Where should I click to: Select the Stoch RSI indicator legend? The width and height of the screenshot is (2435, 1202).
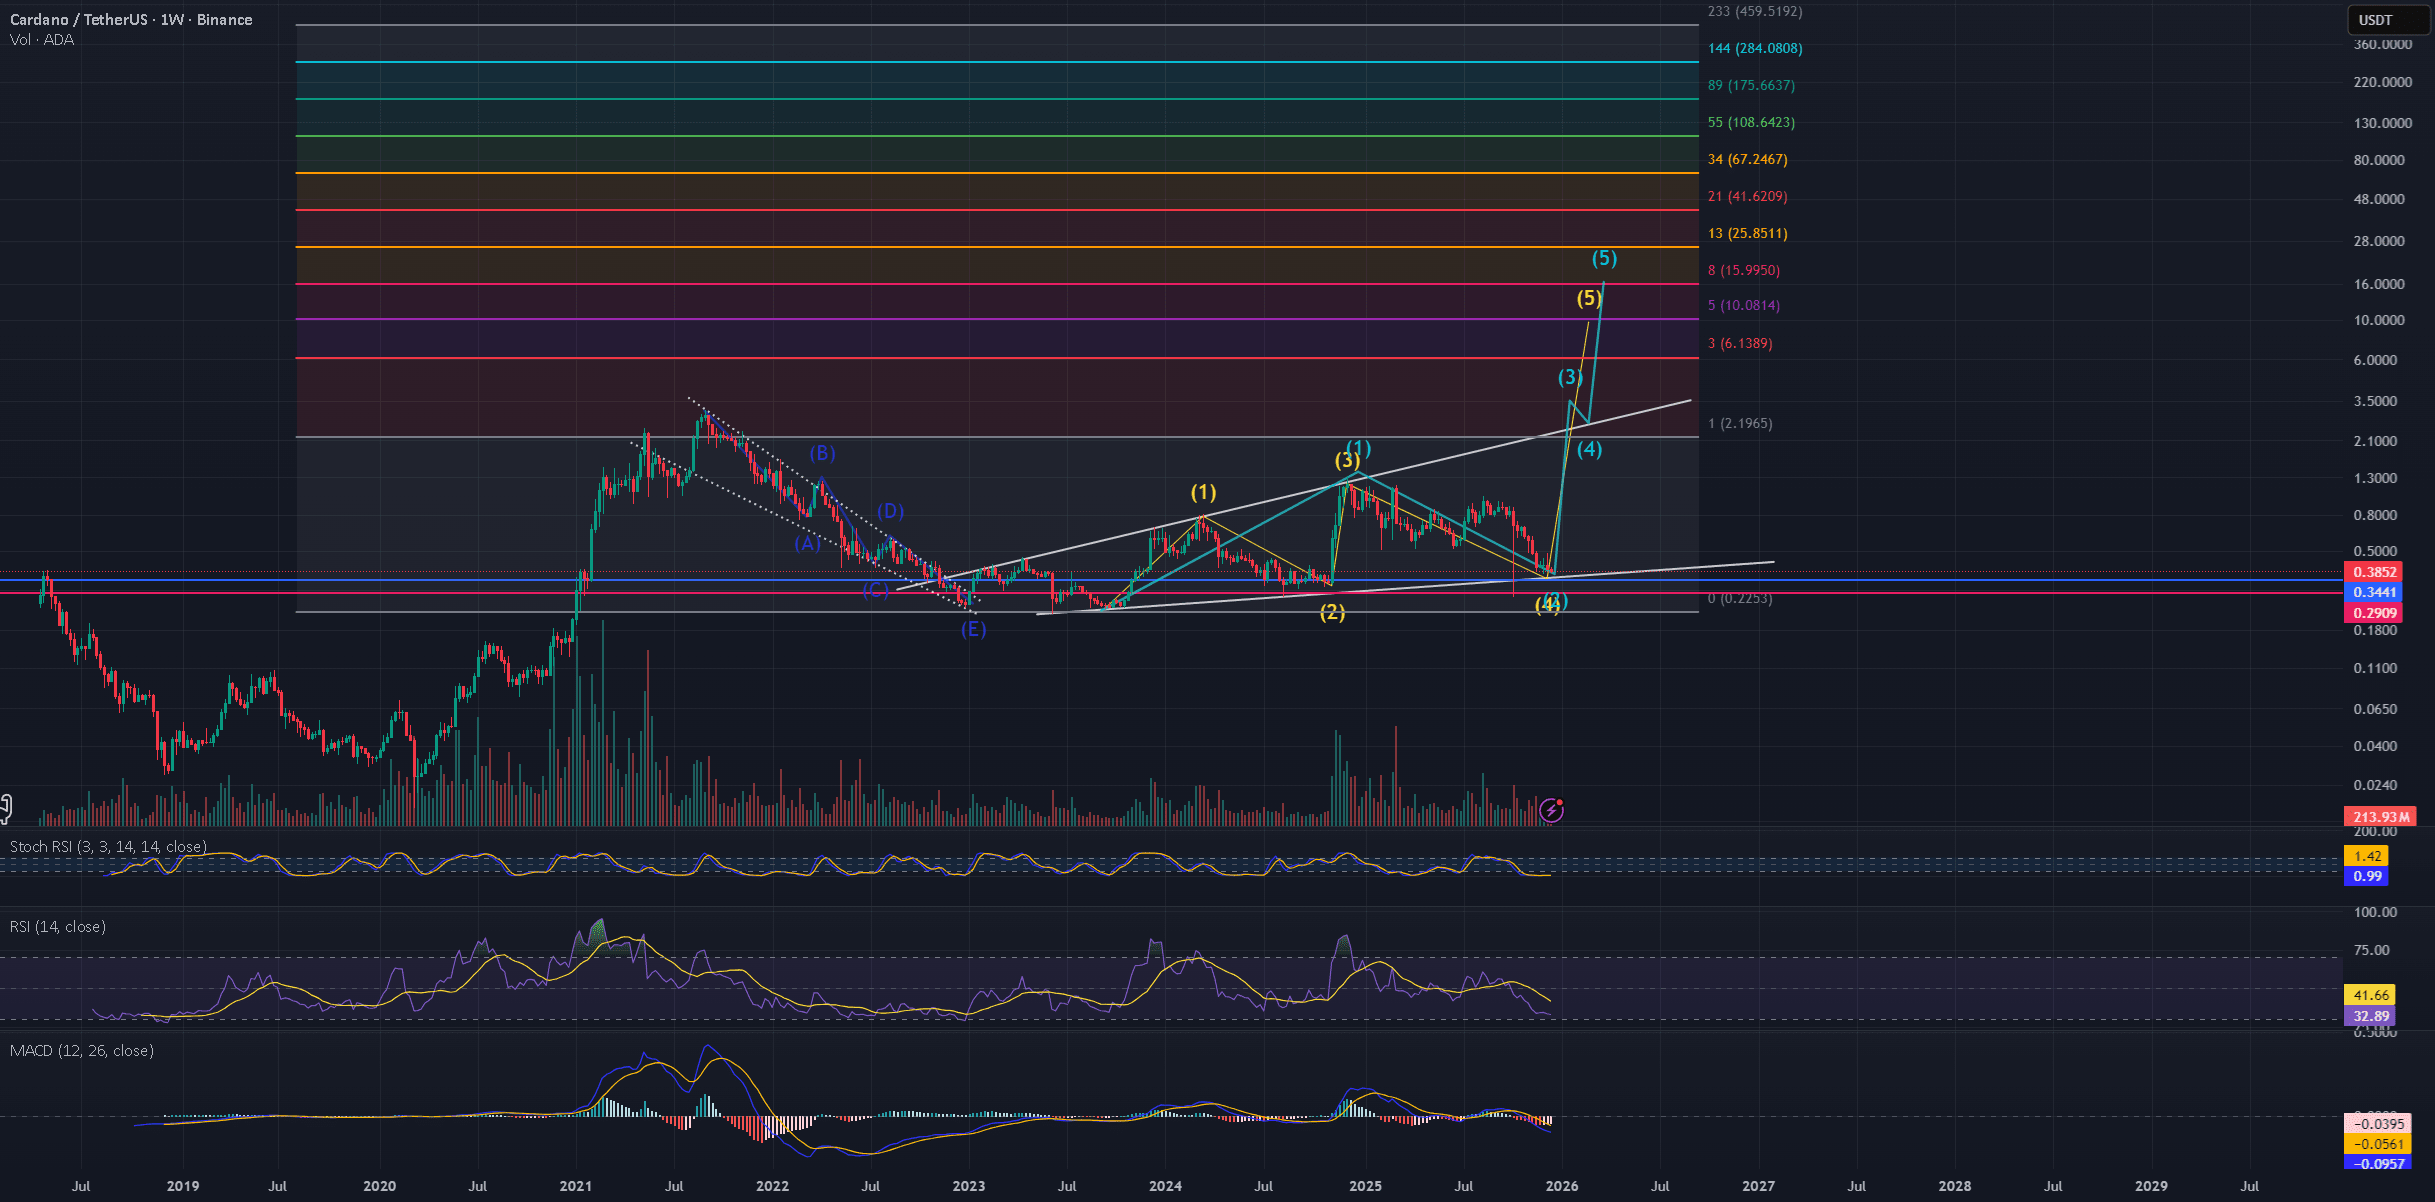[x=108, y=847]
